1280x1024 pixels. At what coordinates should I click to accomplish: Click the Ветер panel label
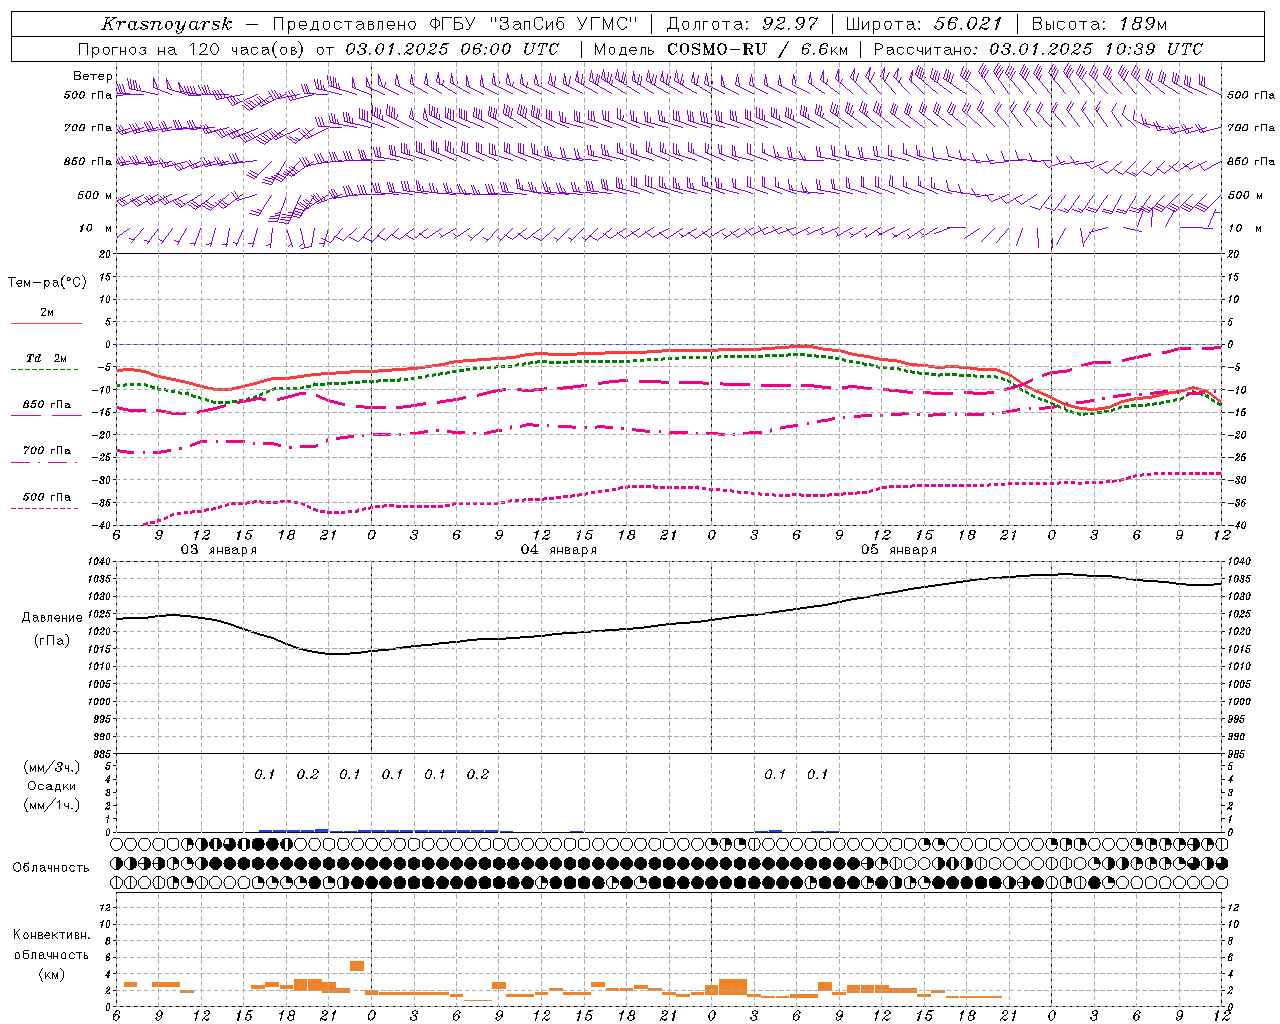click(x=92, y=76)
